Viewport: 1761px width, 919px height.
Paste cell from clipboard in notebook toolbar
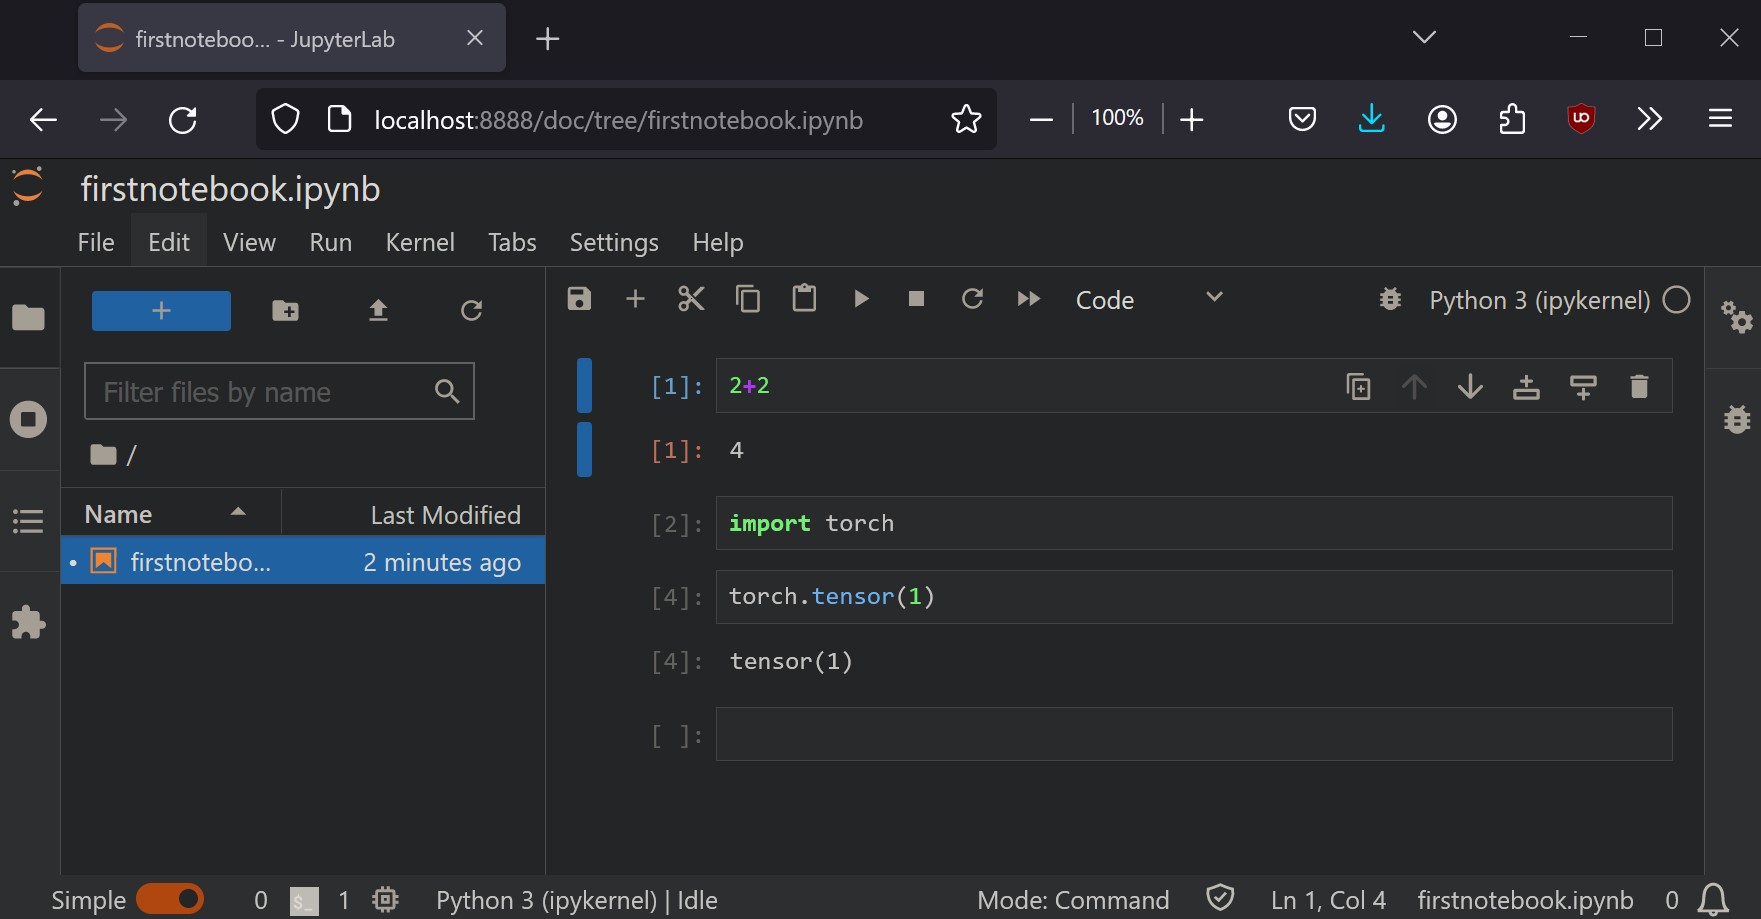click(x=804, y=299)
